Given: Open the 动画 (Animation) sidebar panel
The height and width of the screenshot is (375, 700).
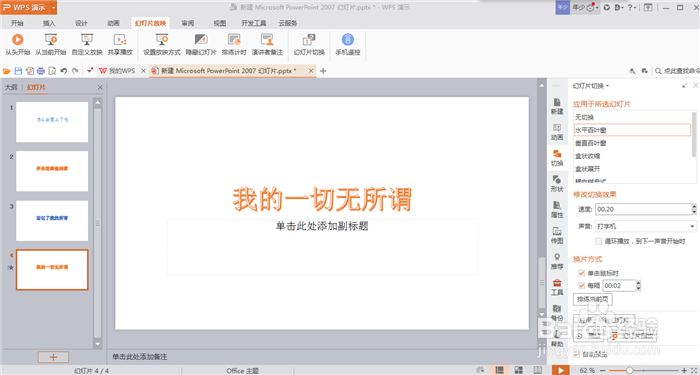Looking at the screenshot, I should pyautogui.click(x=557, y=132).
